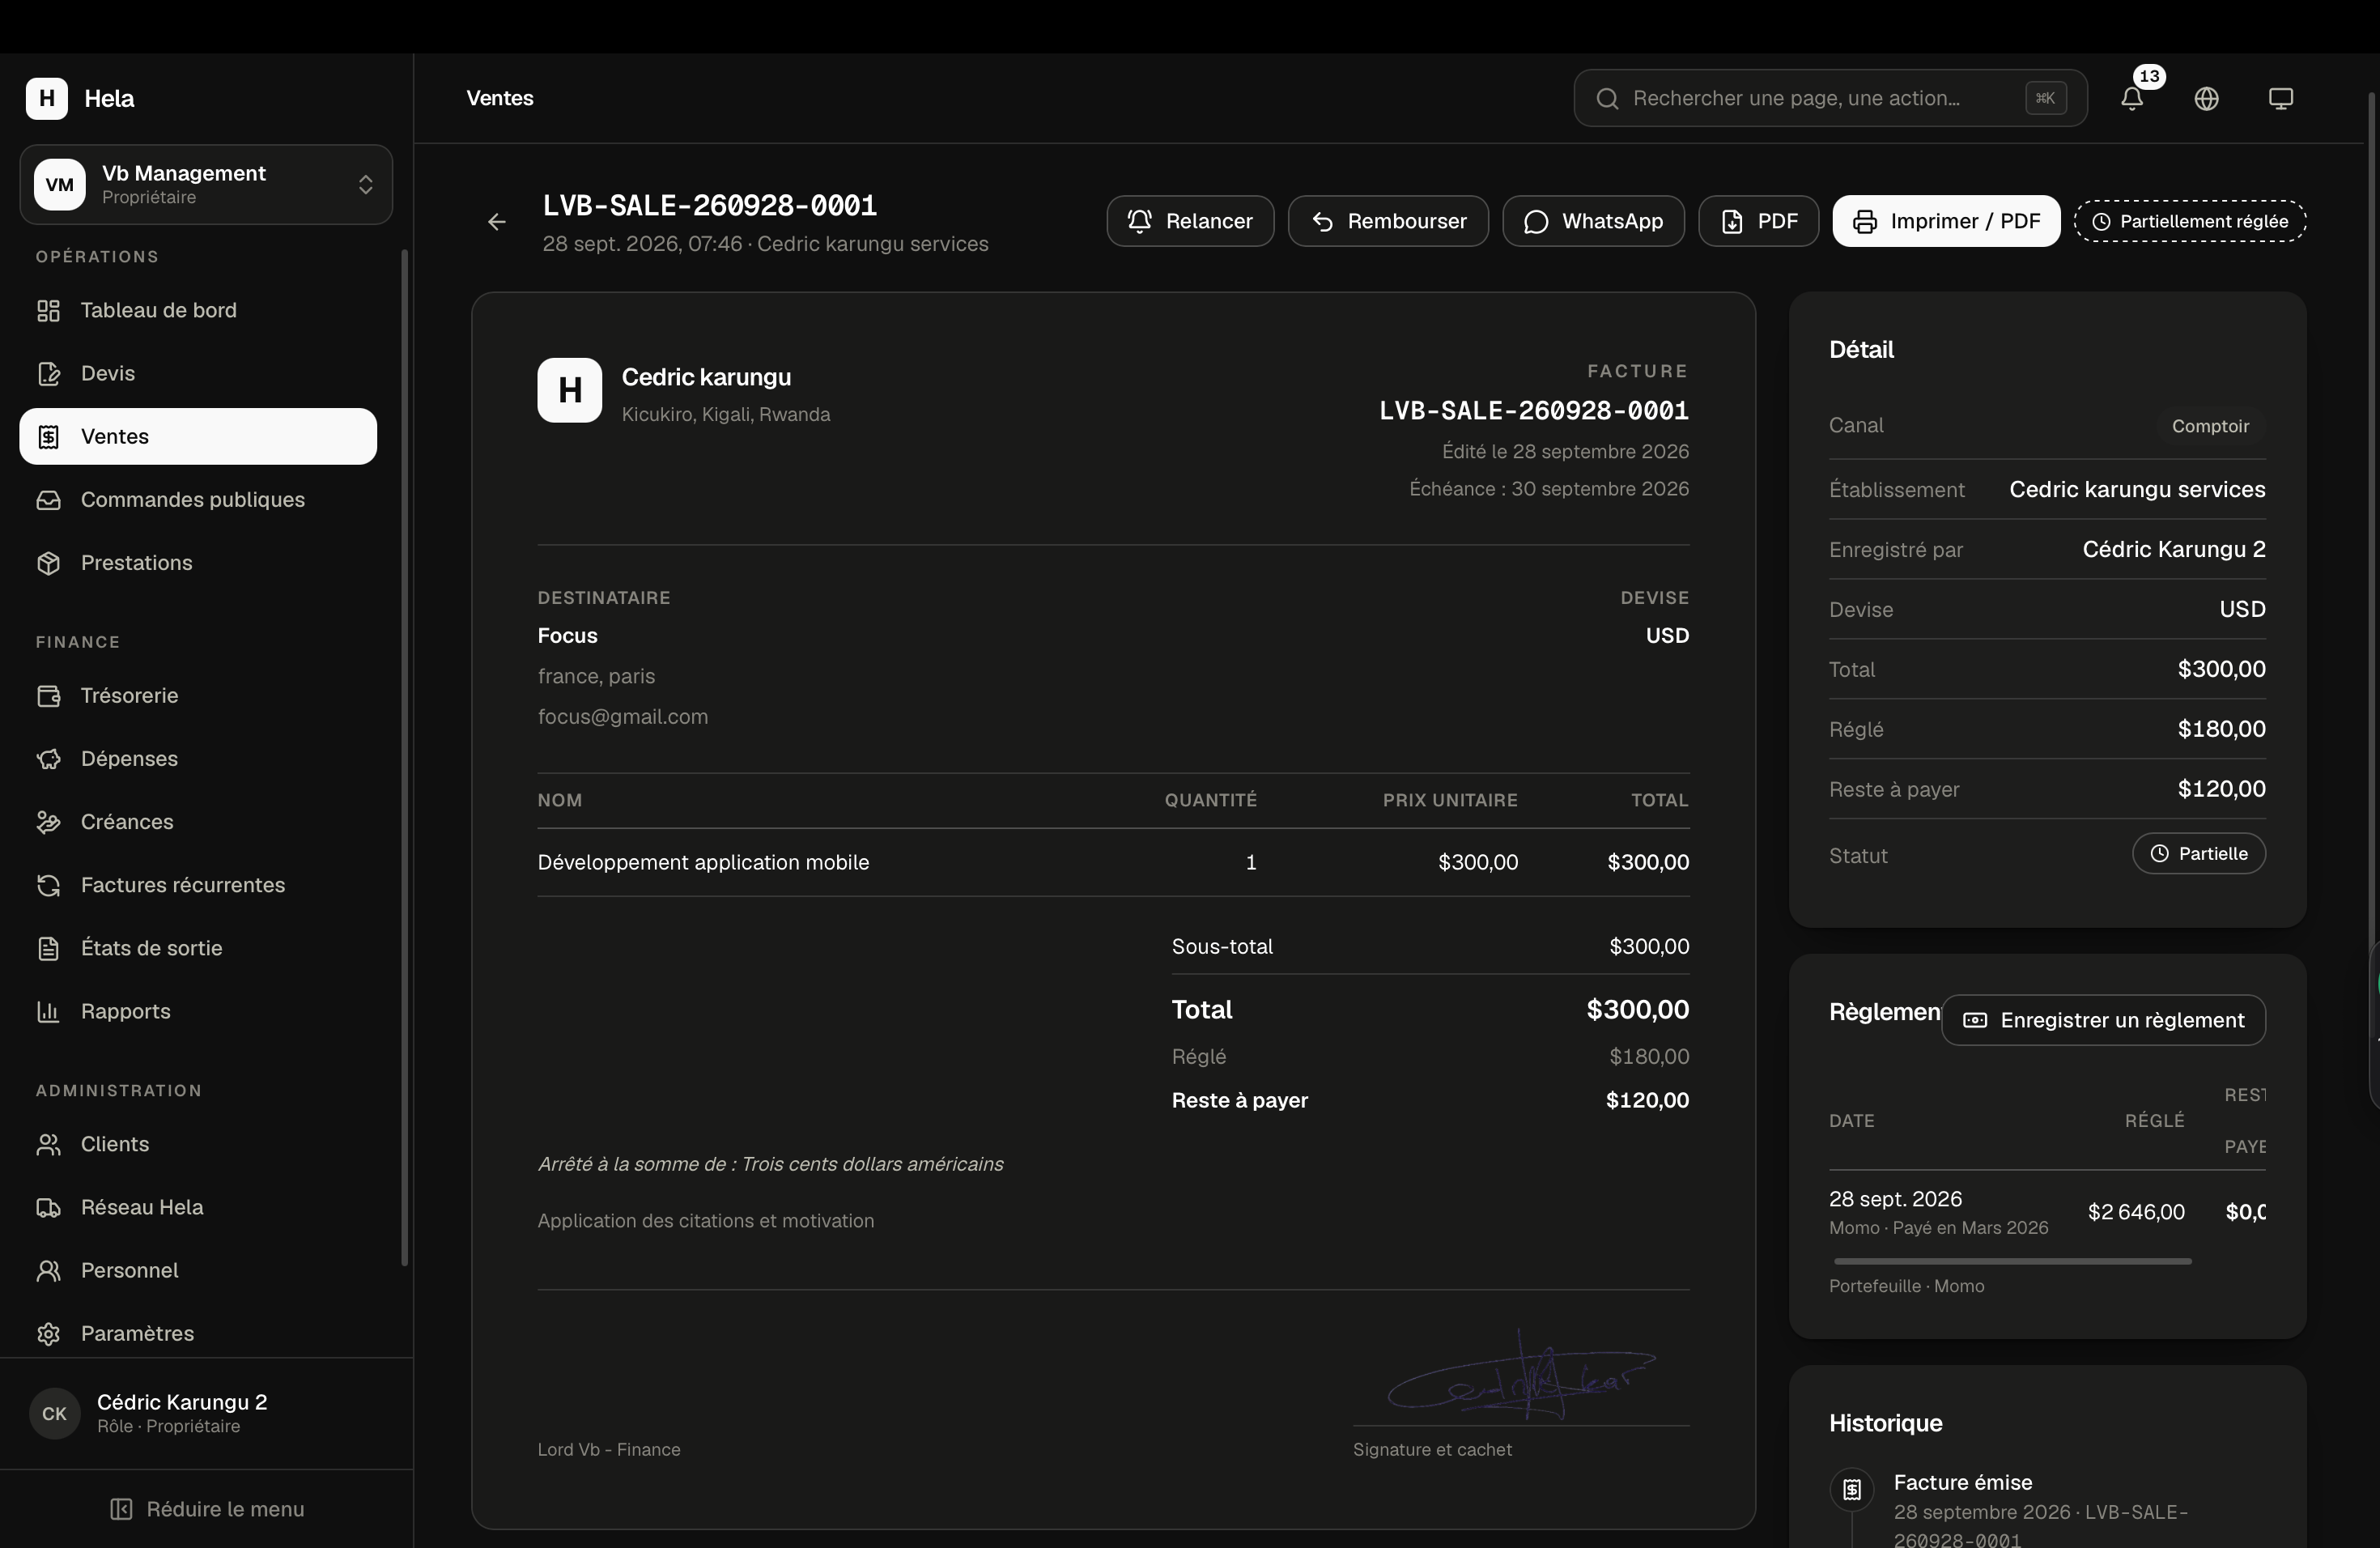Screen dimensions: 2380x1548
Task: Go to Clients in the sidebar
Action: coord(198,1144)
